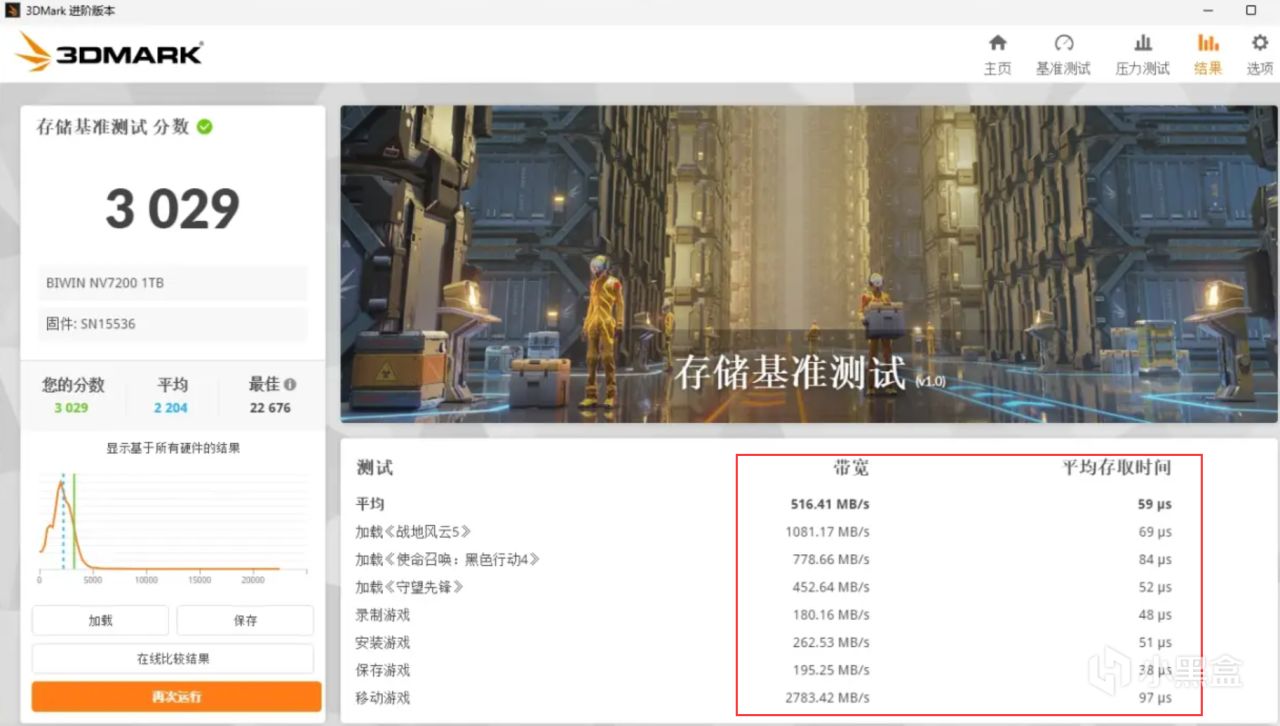Click the storage benchmark hero image
The width and height of the screenshot is (1280, 726).
click(809, 264)
